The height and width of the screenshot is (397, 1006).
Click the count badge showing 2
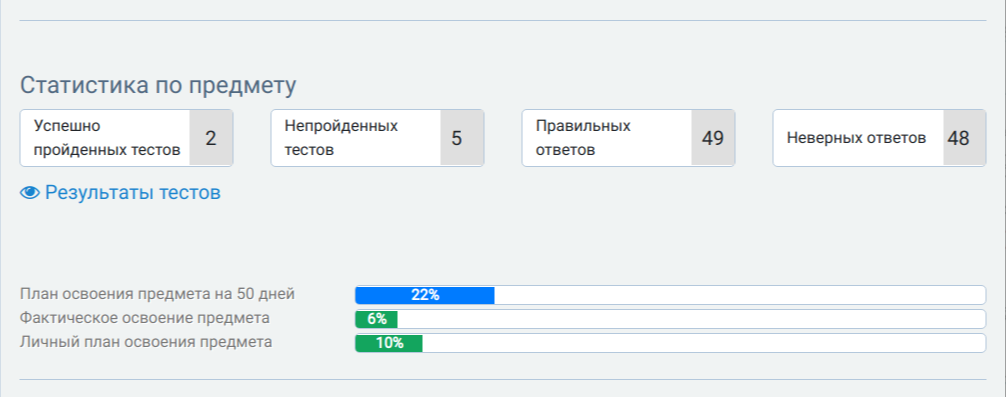[x=211, y=138]
